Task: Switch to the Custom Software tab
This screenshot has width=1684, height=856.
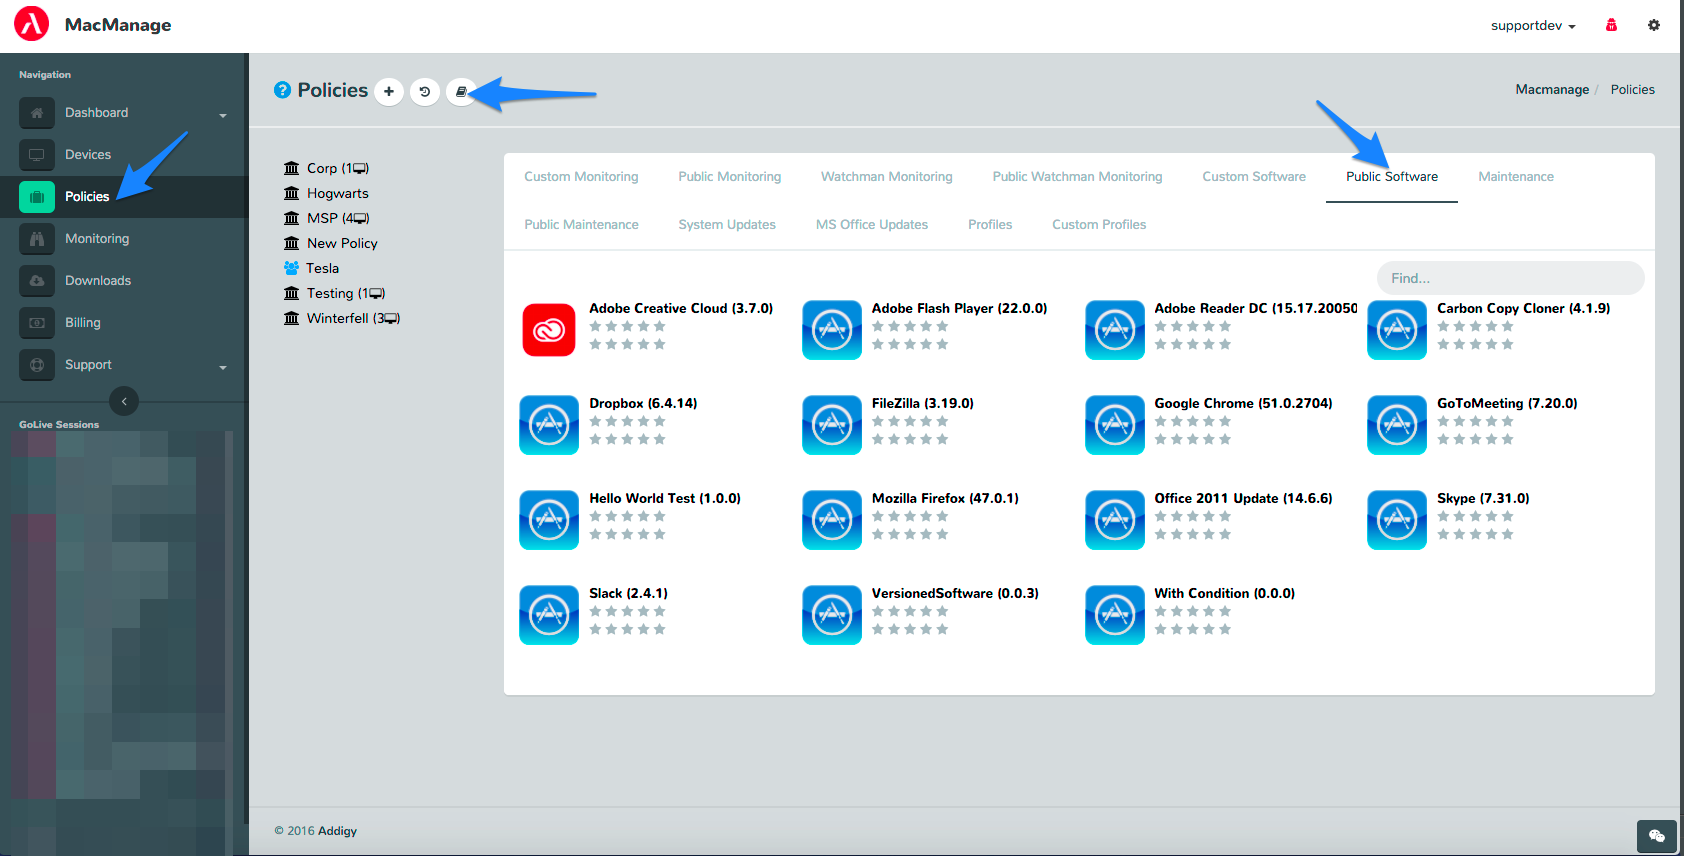Action: [x=1253, y=177]
